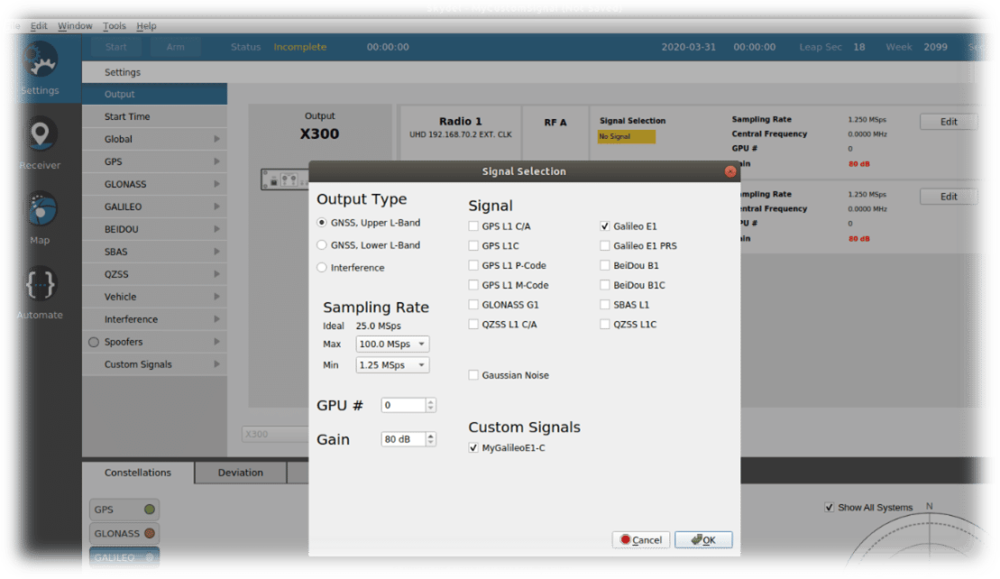Screen dimensions: 1000x579
Task: Enable the GPS L1 C/A signal checkbox
Action: pos(472,226)
